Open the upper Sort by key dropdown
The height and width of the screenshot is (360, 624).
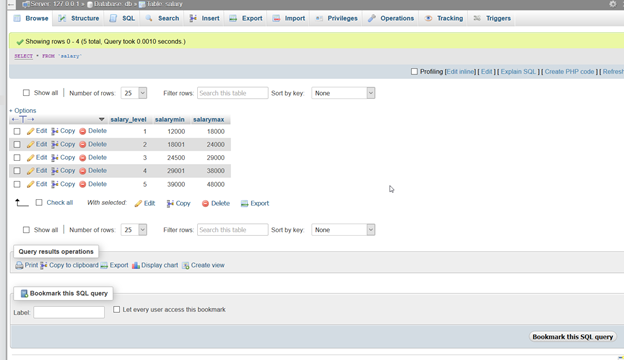(x=343, y=93)
